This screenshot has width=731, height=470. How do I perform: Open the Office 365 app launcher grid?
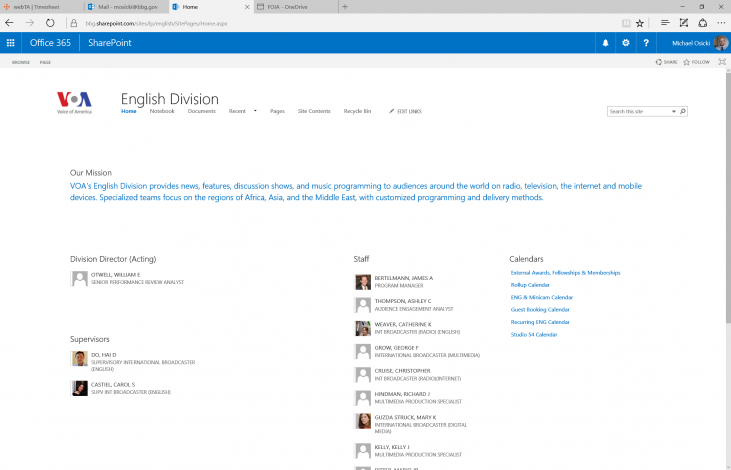pyautogui.click(x=10, y=43)
